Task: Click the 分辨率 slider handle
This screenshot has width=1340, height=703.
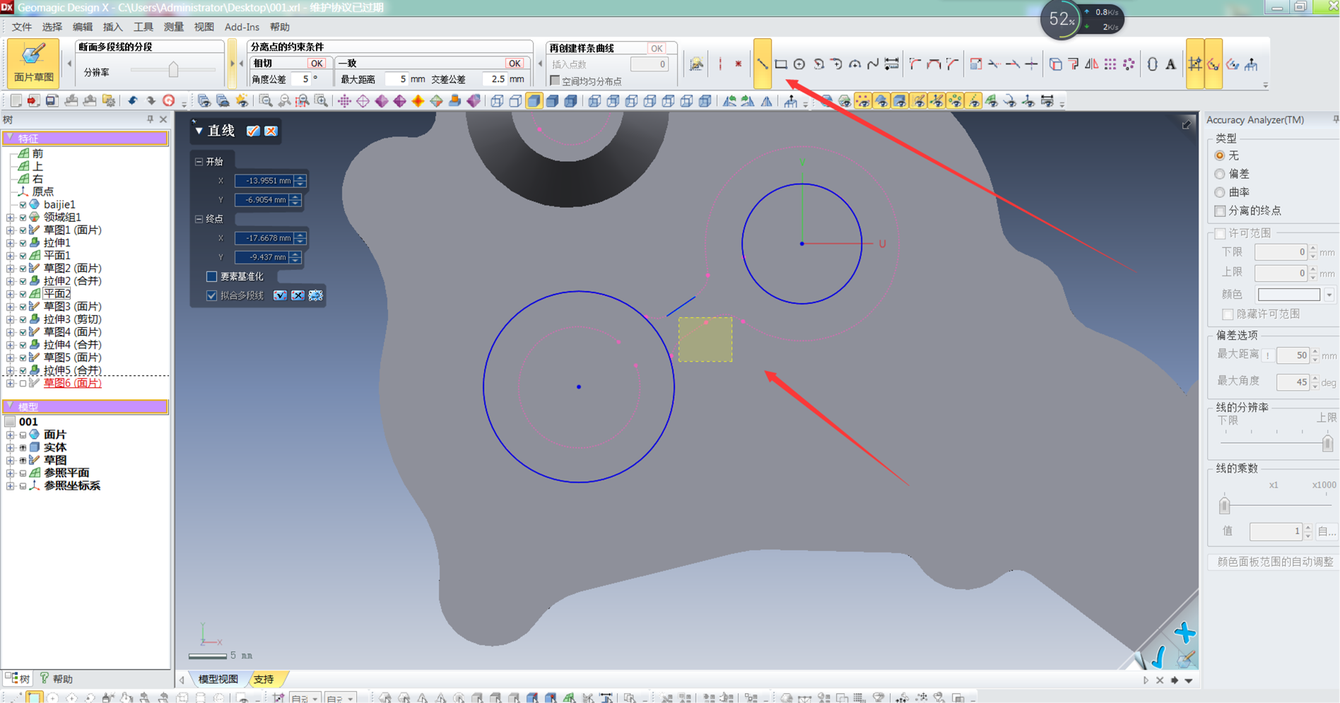Action: point(173,70)
